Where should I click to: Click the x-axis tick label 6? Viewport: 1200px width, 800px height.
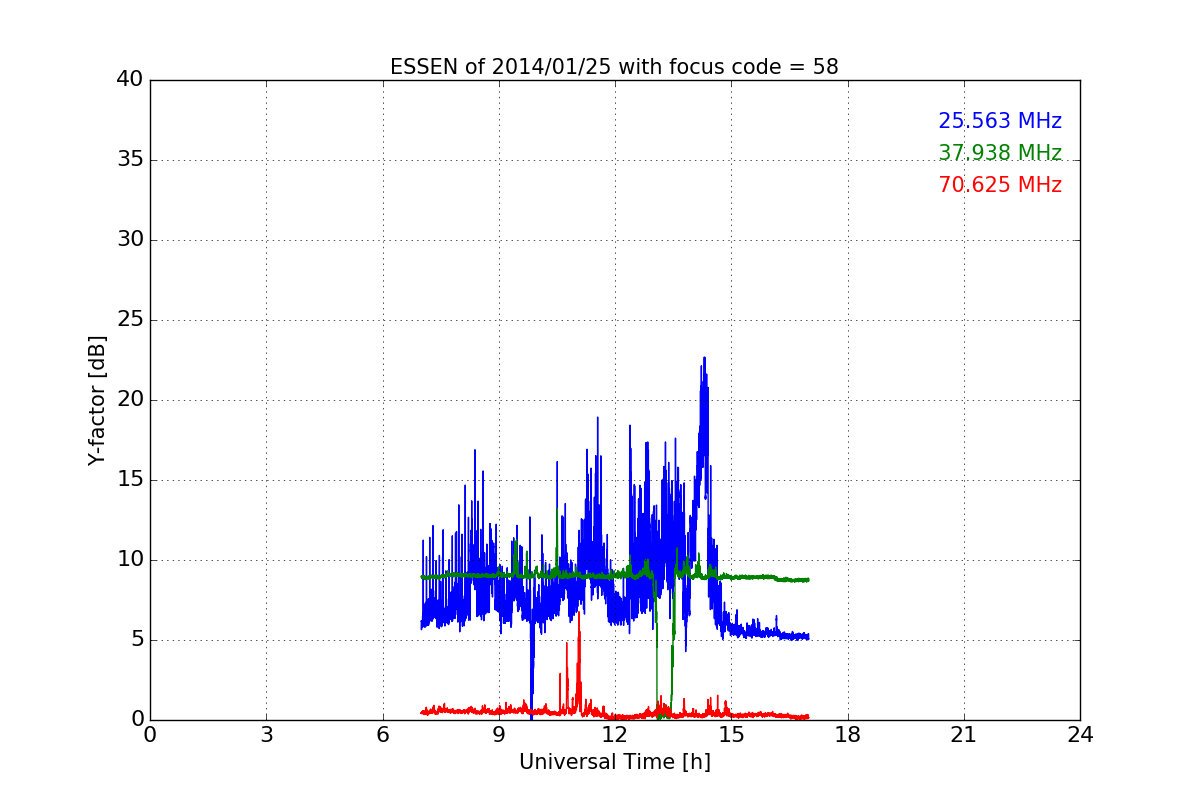point(382,734)
